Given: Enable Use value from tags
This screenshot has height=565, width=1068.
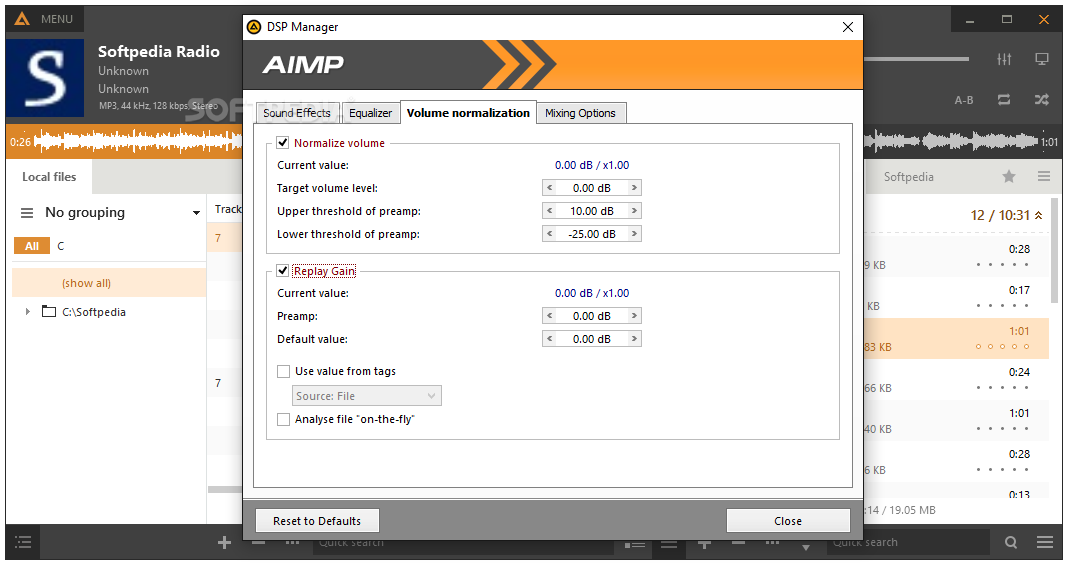Looking at the screenshot, I should 283,371.
